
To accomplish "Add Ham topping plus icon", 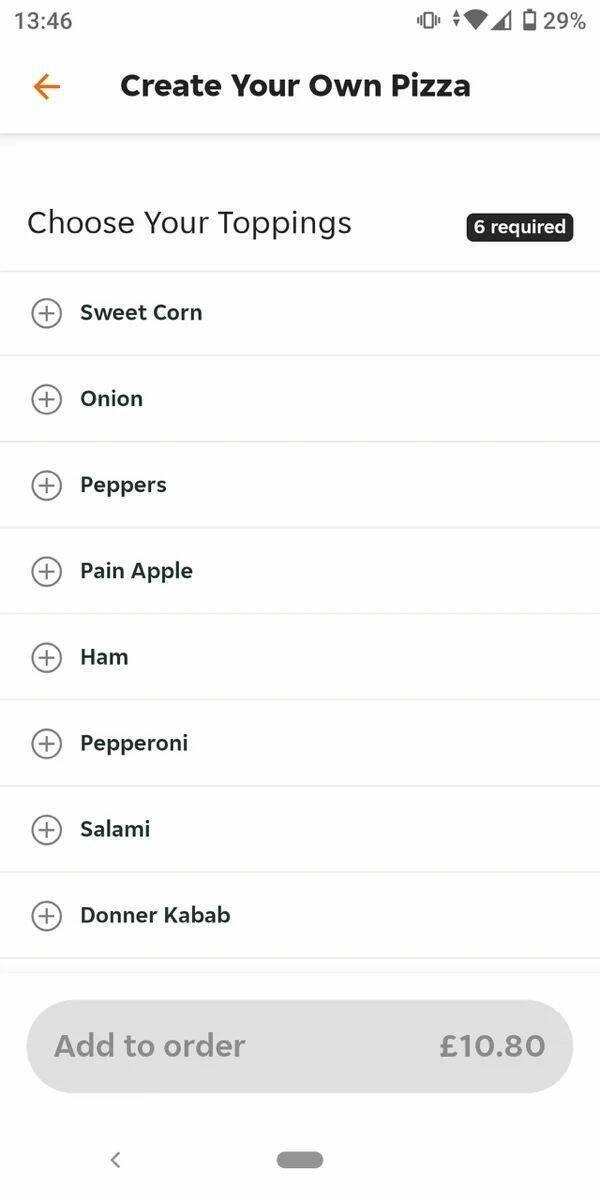I will pos(46,657).
